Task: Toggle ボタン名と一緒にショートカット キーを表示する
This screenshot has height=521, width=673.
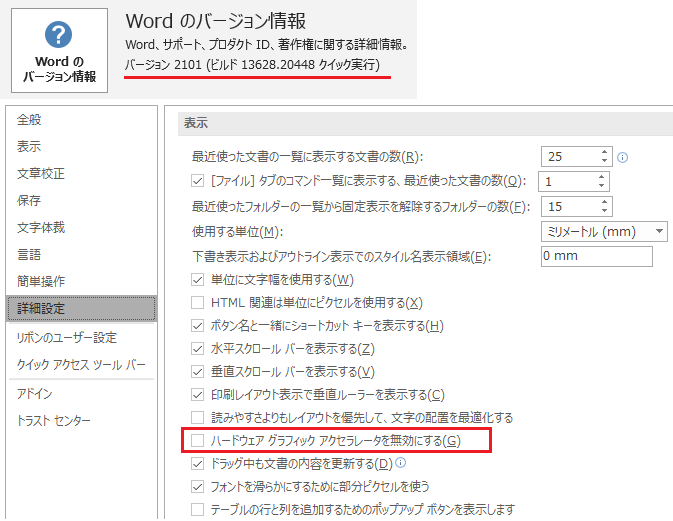Action: (197, 326)
